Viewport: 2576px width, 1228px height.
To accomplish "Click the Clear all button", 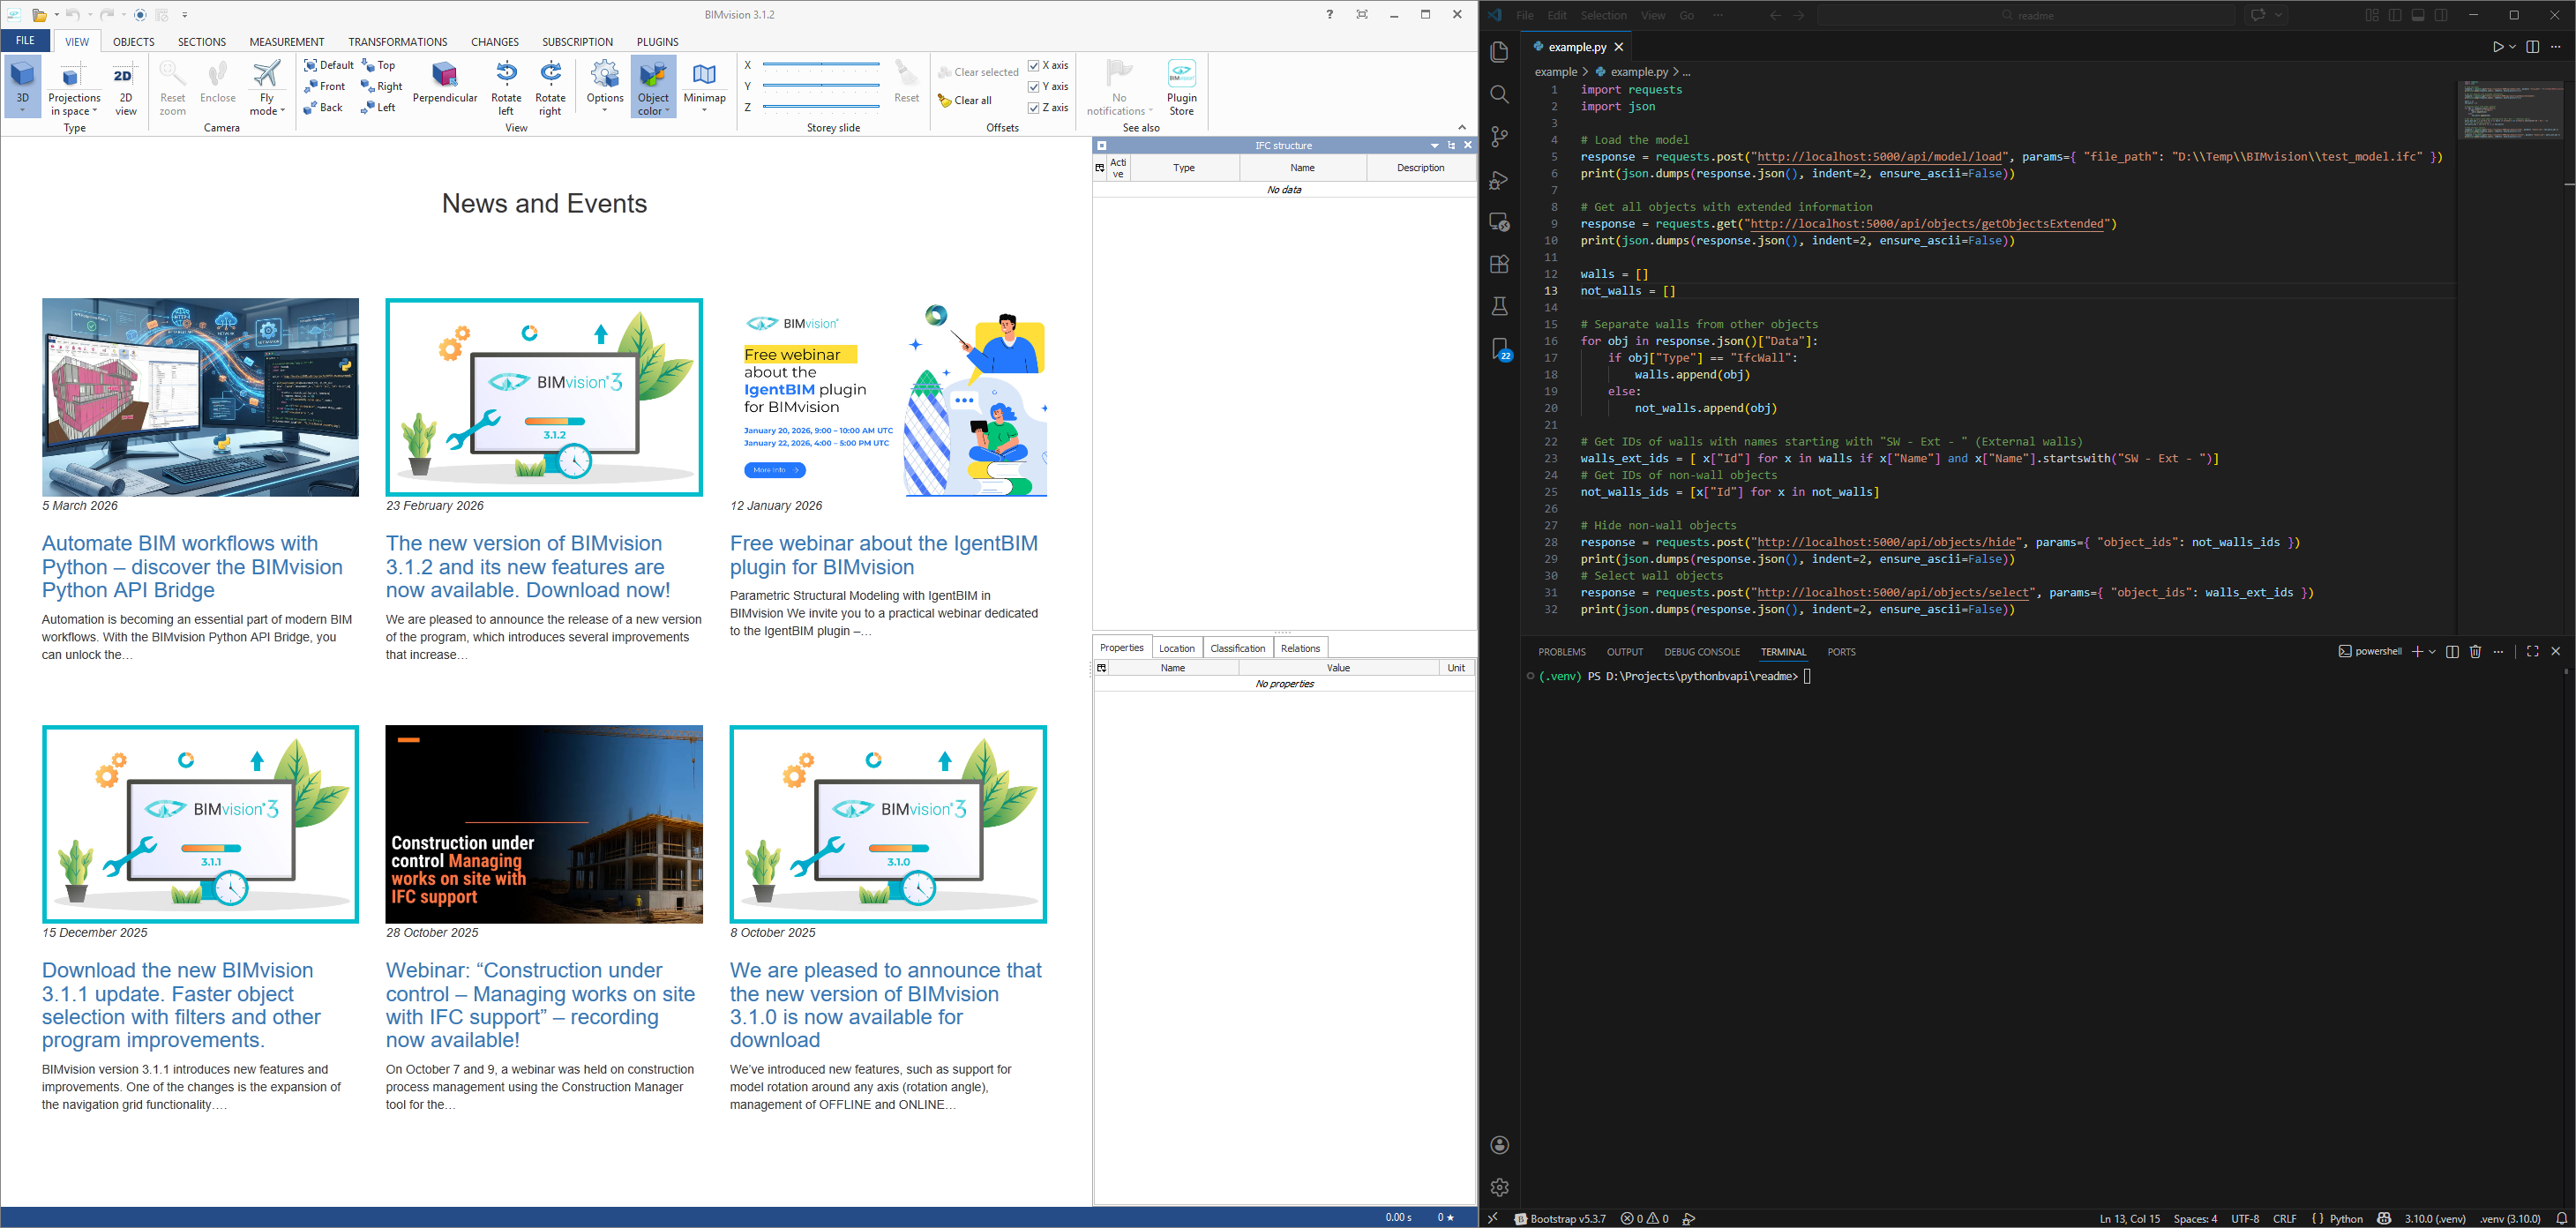I will 966,100.
